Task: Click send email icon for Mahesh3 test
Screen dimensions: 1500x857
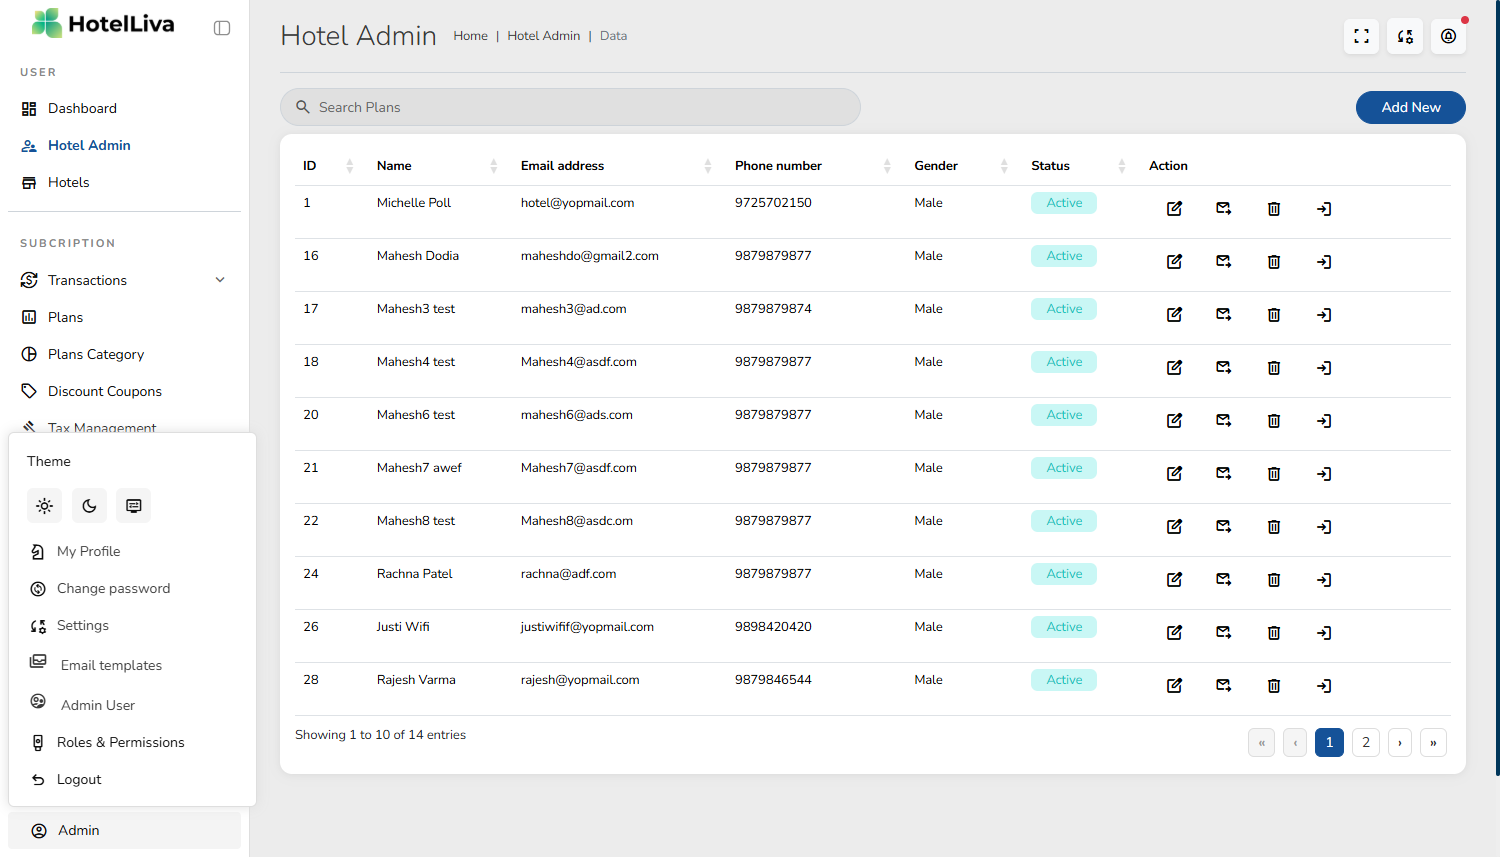Action: coord(1223,314)
